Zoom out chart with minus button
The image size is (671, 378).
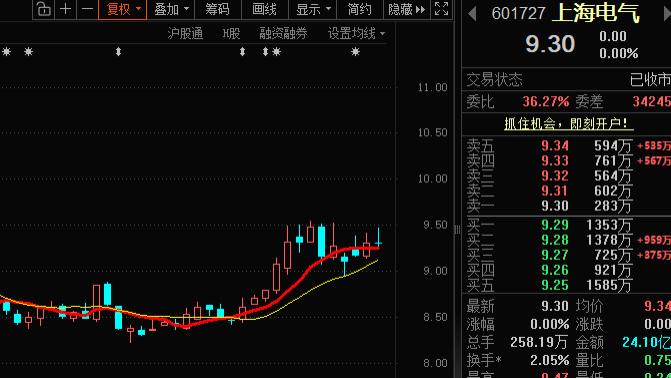(x=87, y=9)
